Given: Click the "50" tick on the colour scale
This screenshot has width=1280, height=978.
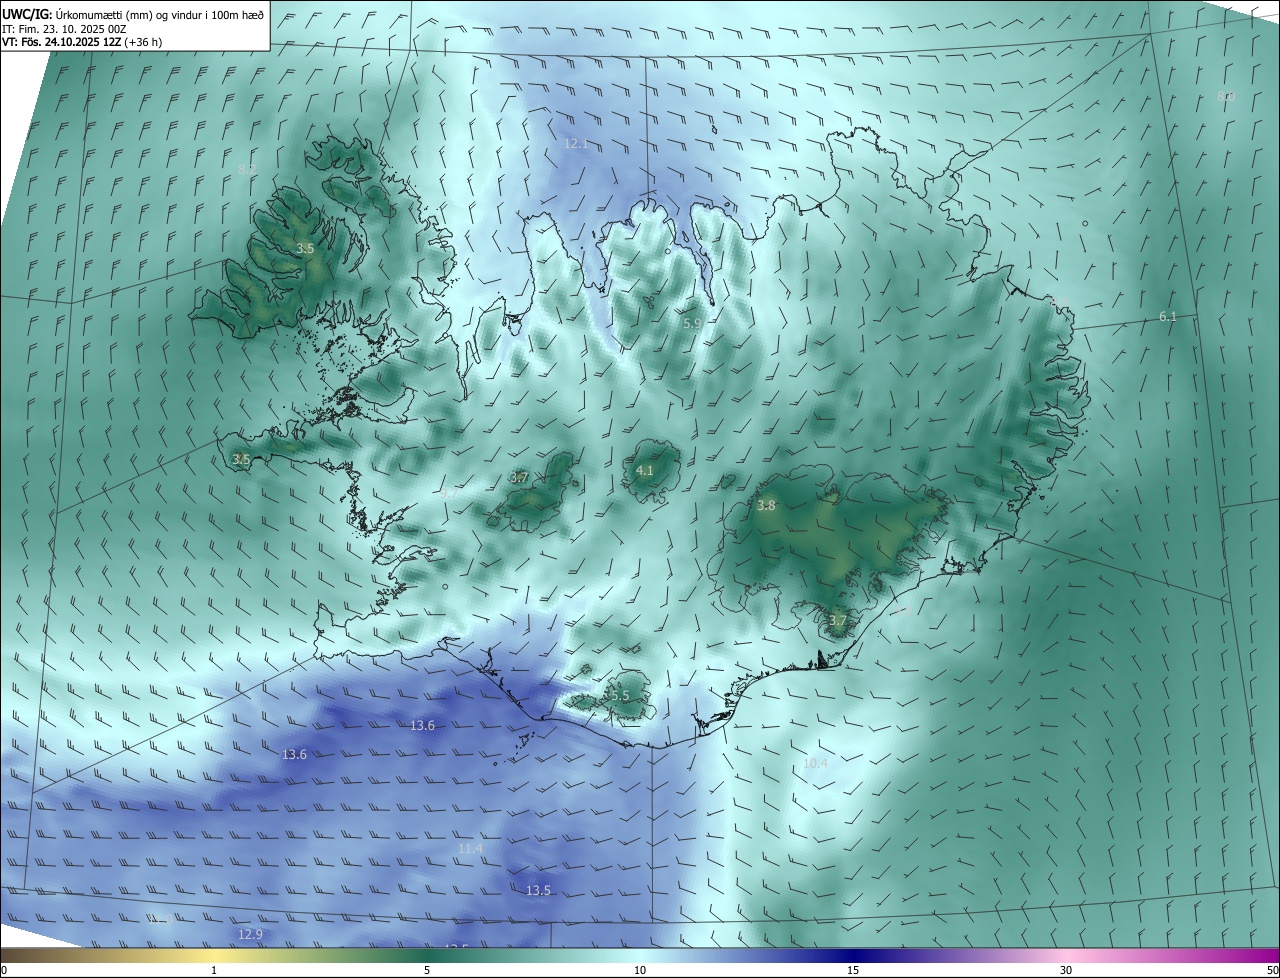Looking at the screenshot, I should pyautogui.click(x=1272, y=970).
